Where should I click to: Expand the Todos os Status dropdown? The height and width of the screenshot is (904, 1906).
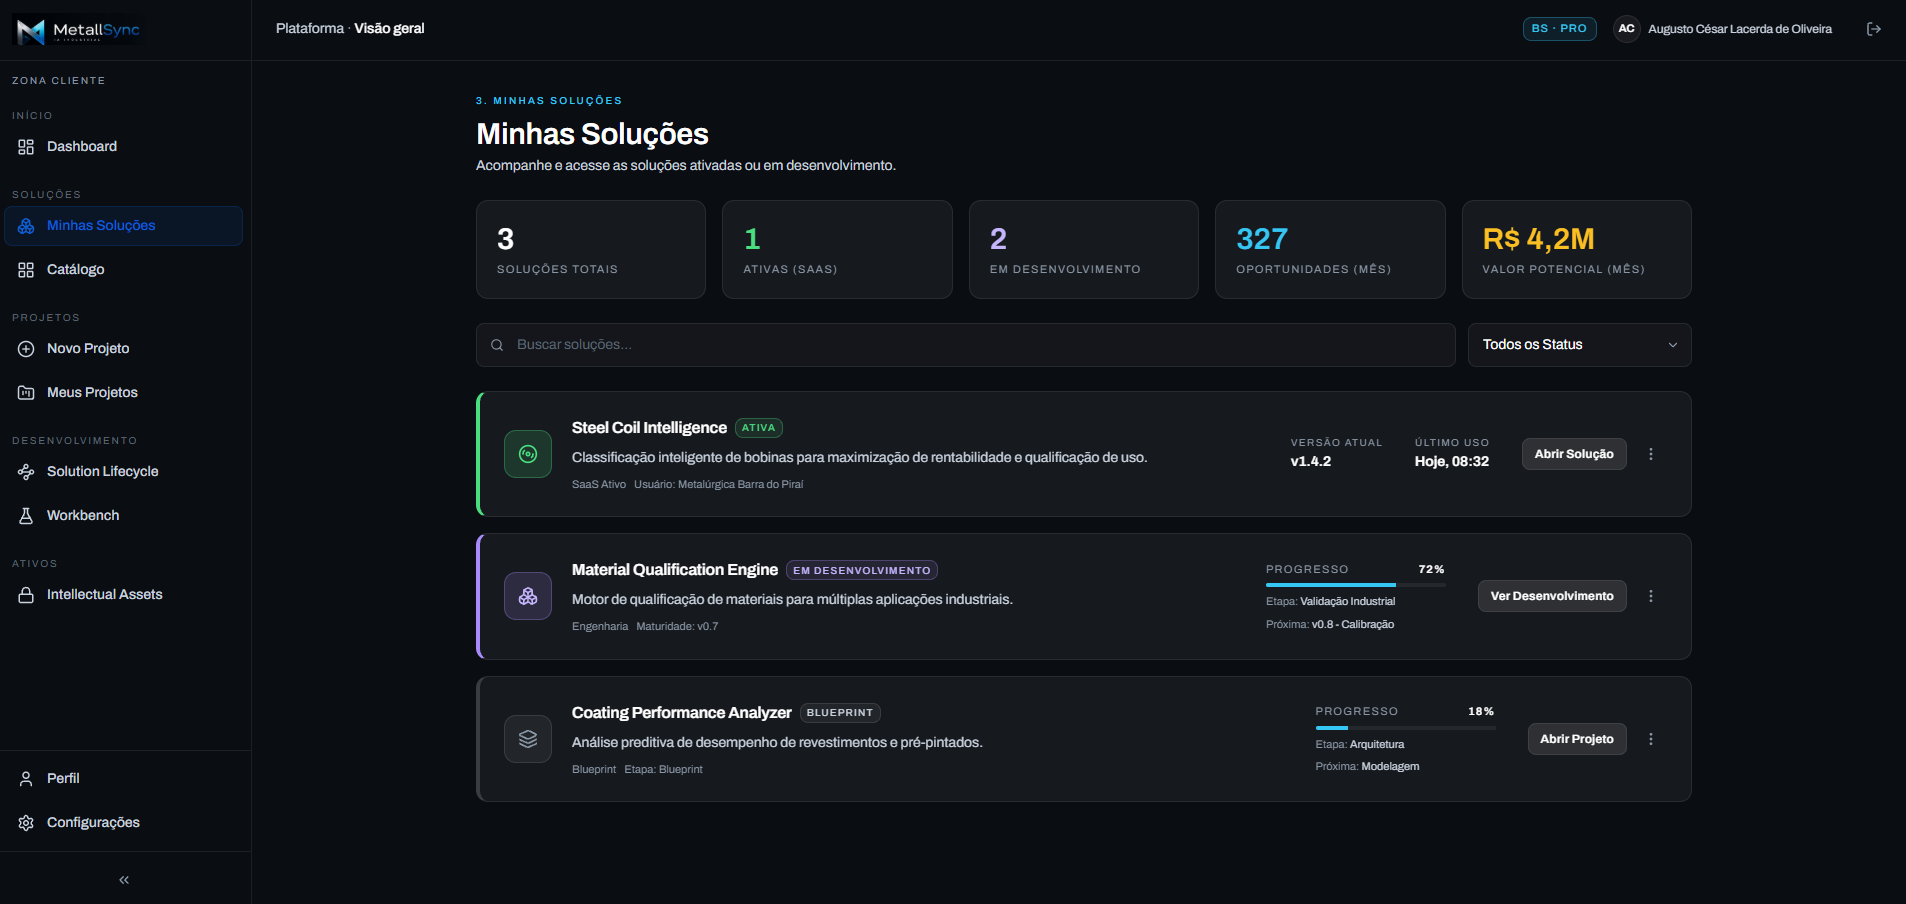tap(1579, 345)
